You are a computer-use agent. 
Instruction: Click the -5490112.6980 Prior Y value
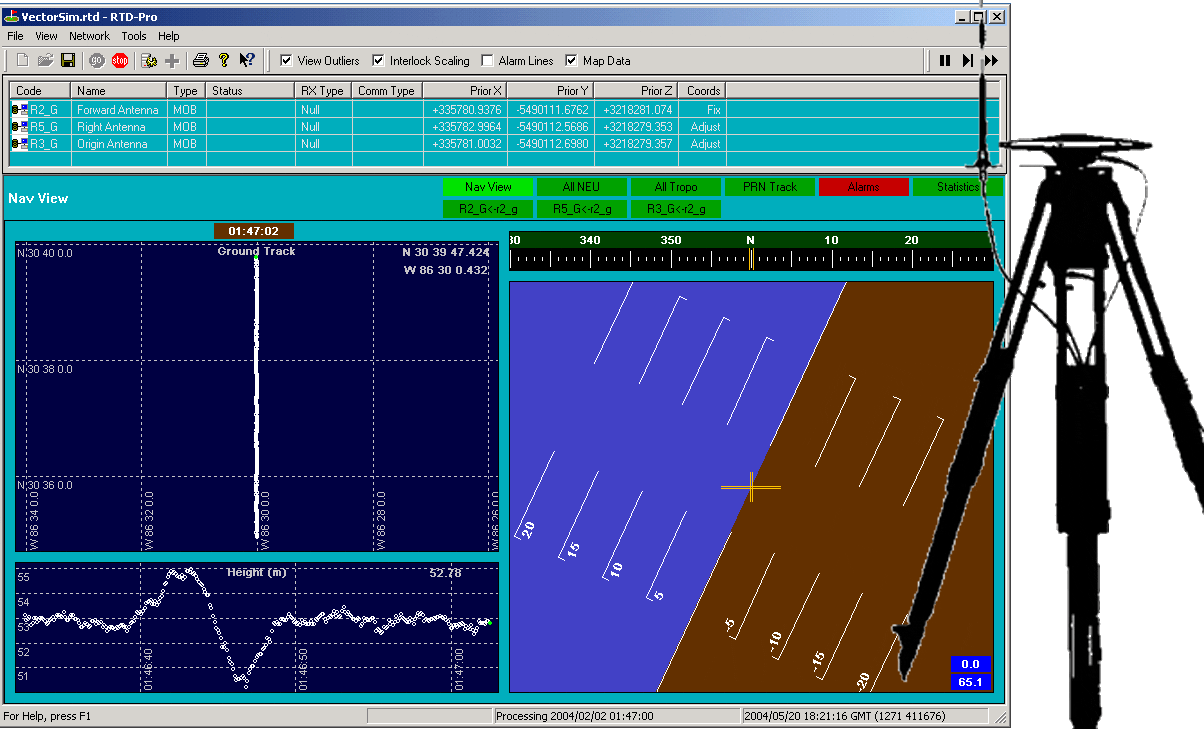551,144
